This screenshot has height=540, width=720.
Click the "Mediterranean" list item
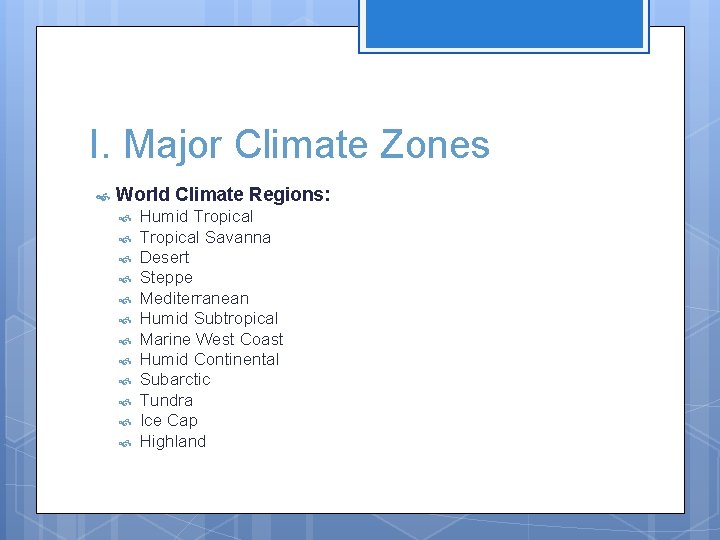point(194,298)
